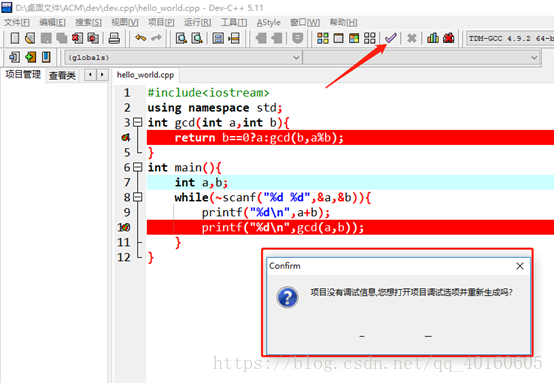554x383 pixels.
Task: Click the Open file icon
Action: 30,38
